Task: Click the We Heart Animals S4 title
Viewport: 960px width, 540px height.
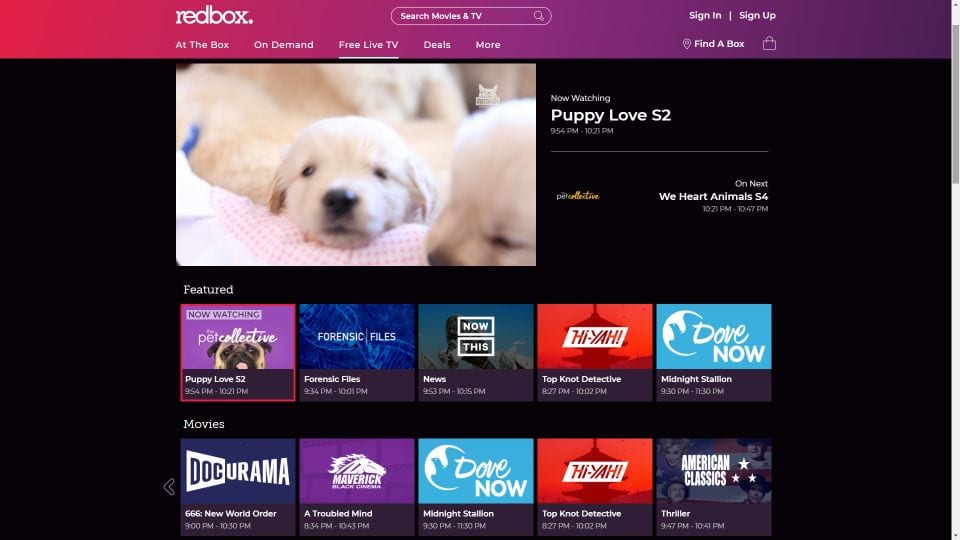Action: point(713,197)
